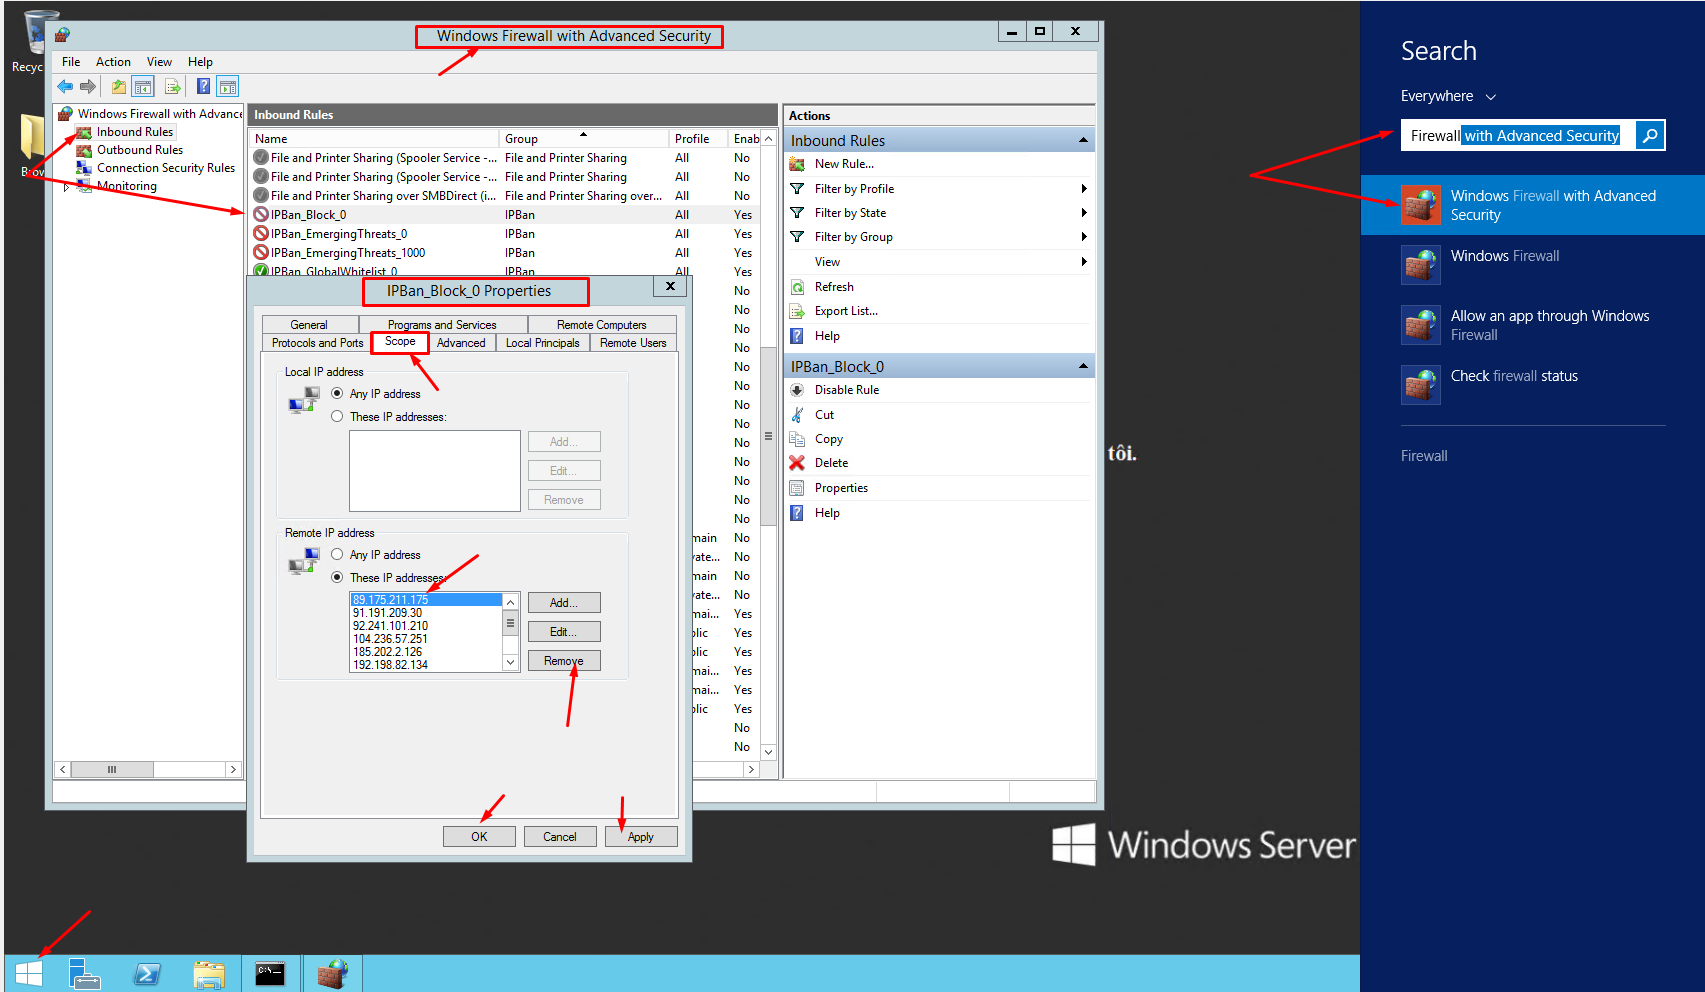
Task: Click the Export List toolbar icon
Action: pyautogui.click(x=173, y=87)
